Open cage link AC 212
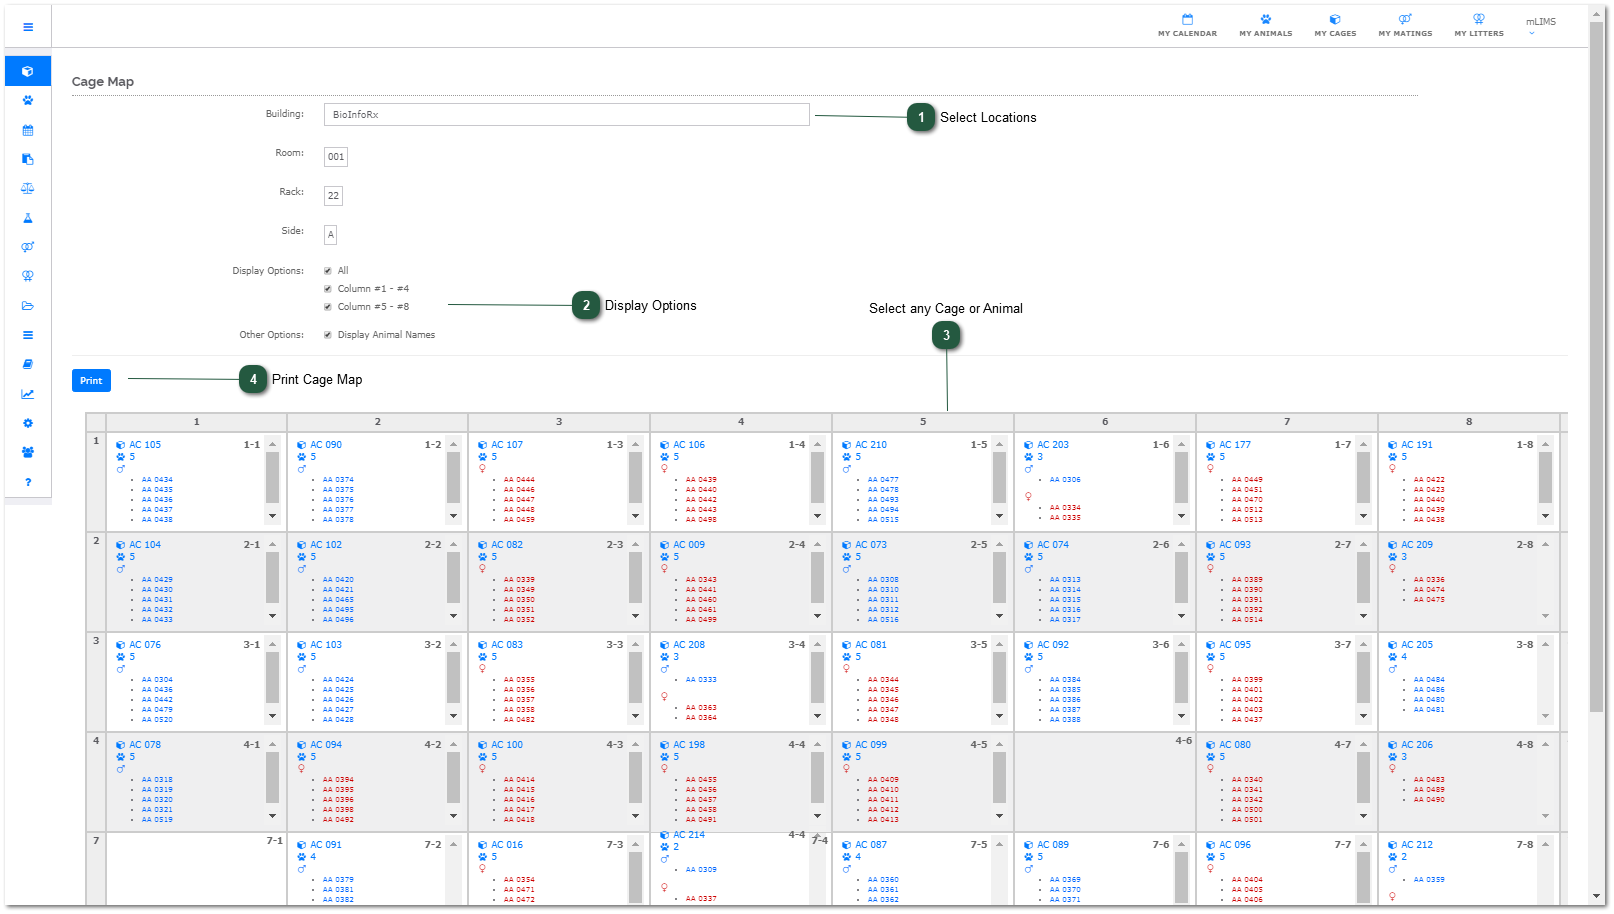The height and width of the screenshot is (914, 1614). coord(1417,845)
